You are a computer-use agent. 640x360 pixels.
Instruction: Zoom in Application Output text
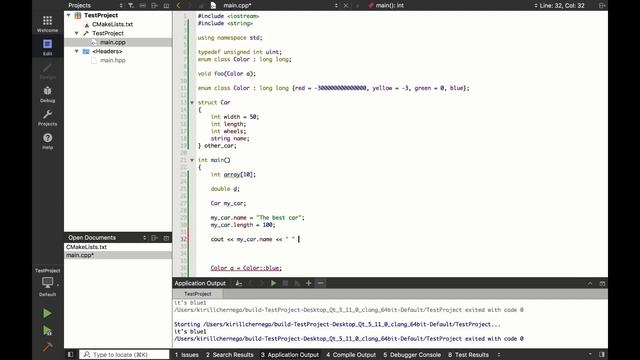point(309,283)
